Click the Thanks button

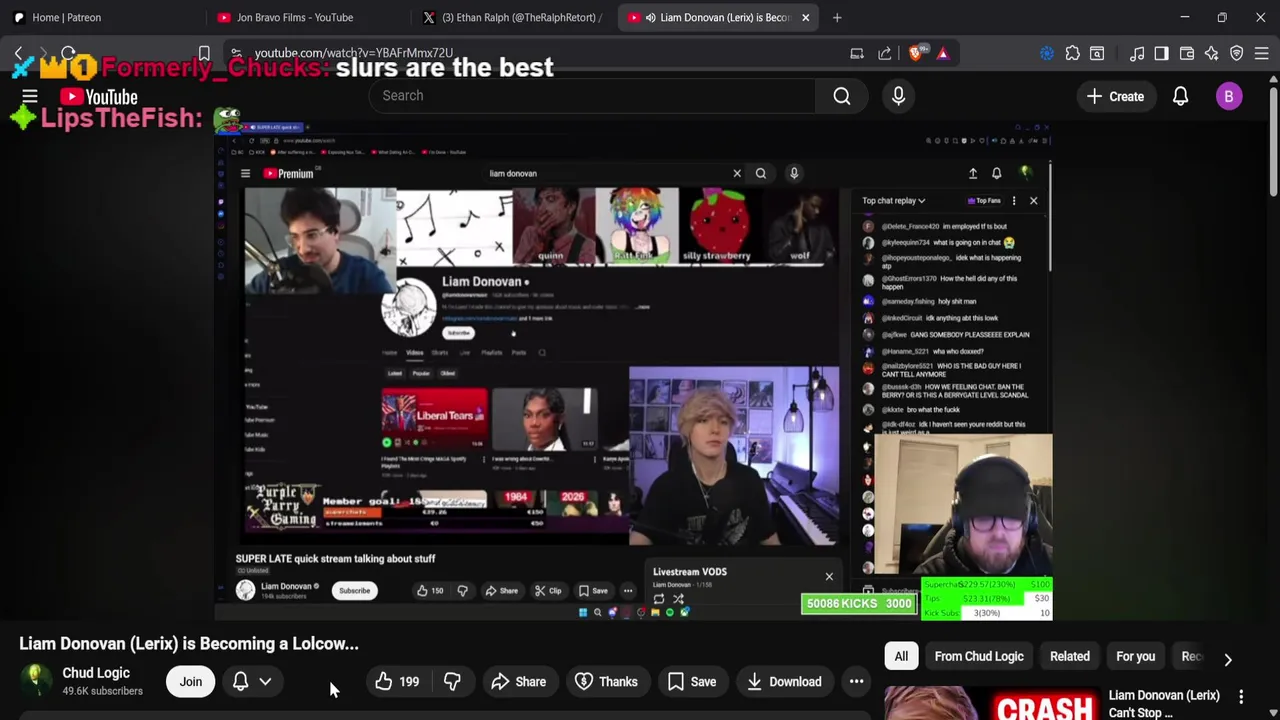[606, 682]
